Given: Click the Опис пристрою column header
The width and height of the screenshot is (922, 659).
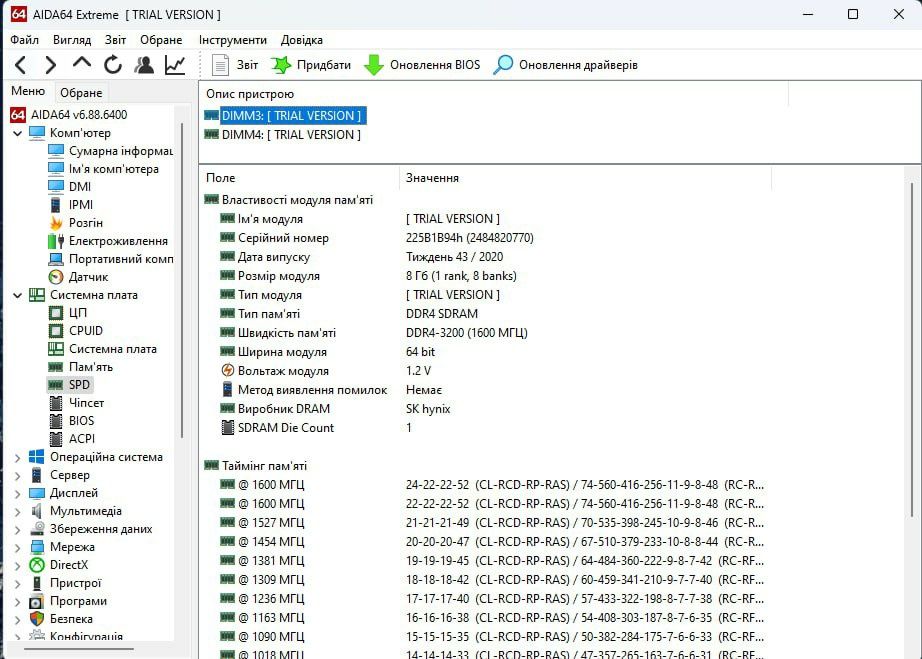Looking at the screenshot, I should coord(494,94).
